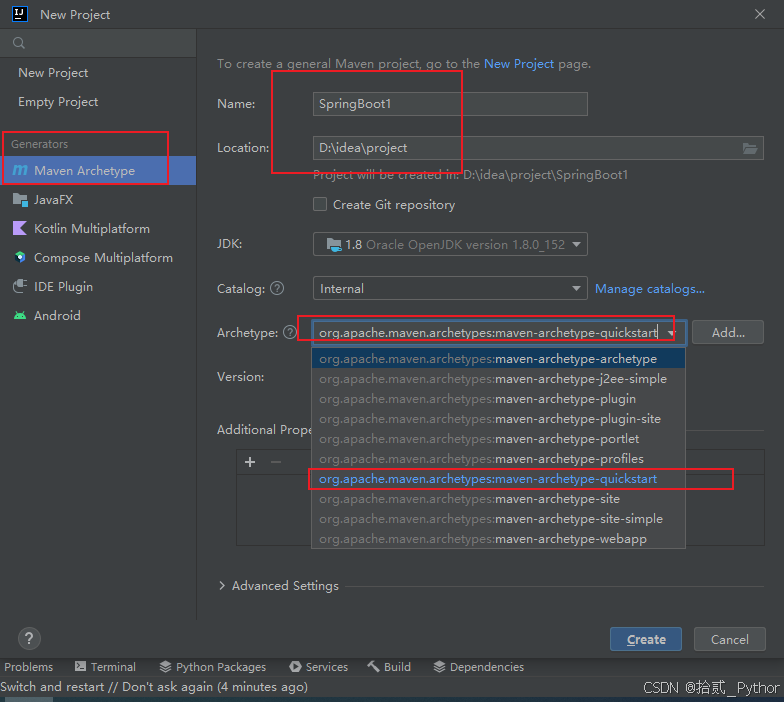Click the Create button

pos(646,639)
